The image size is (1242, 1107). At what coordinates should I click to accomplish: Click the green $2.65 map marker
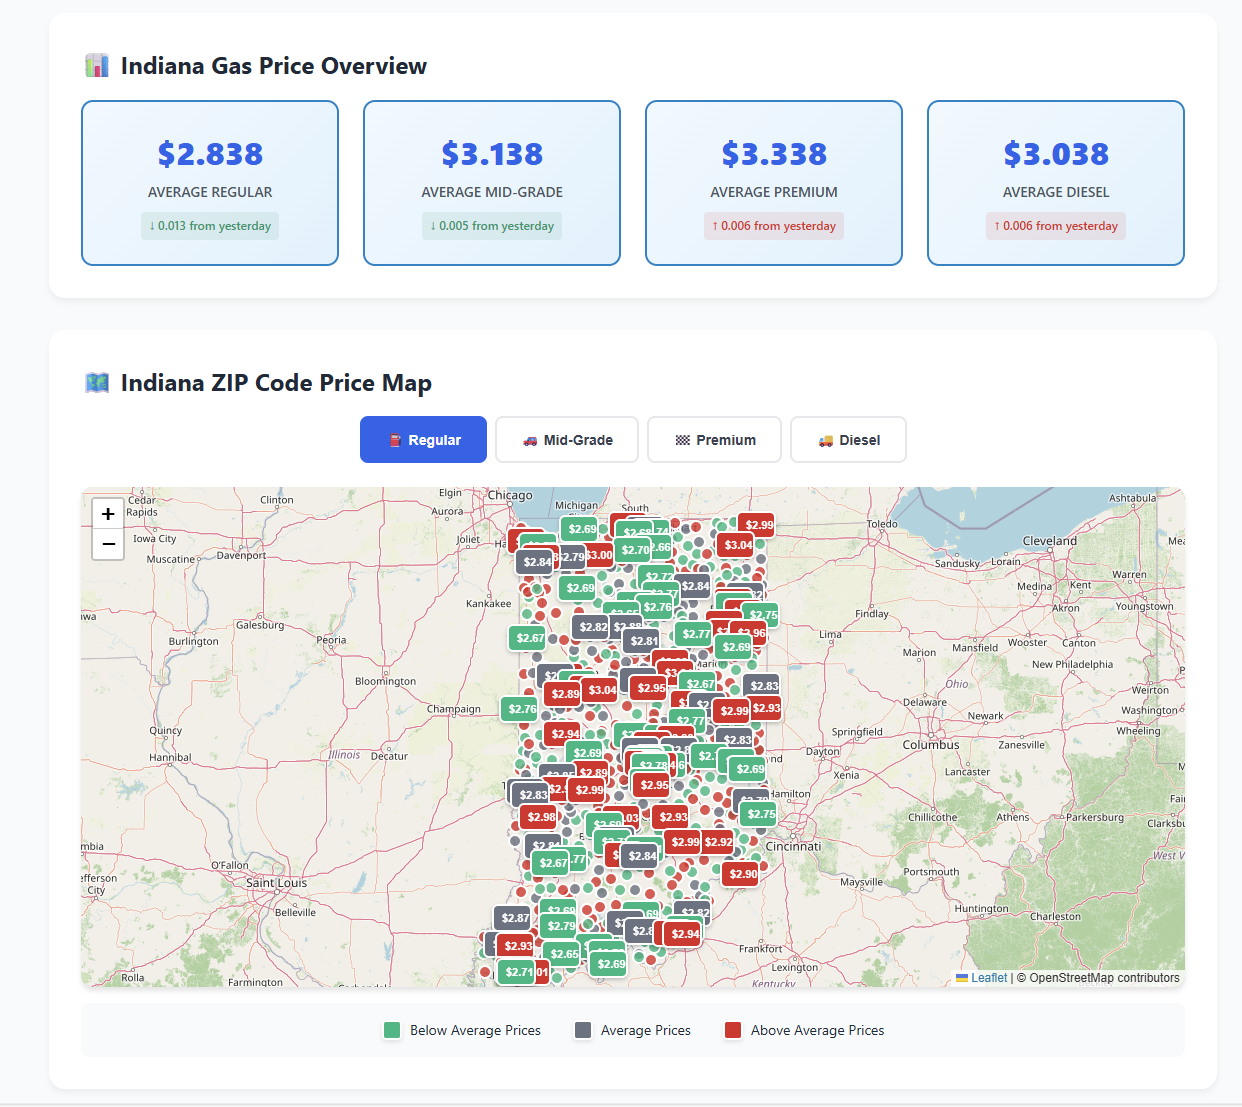click(x=563, y=954)
